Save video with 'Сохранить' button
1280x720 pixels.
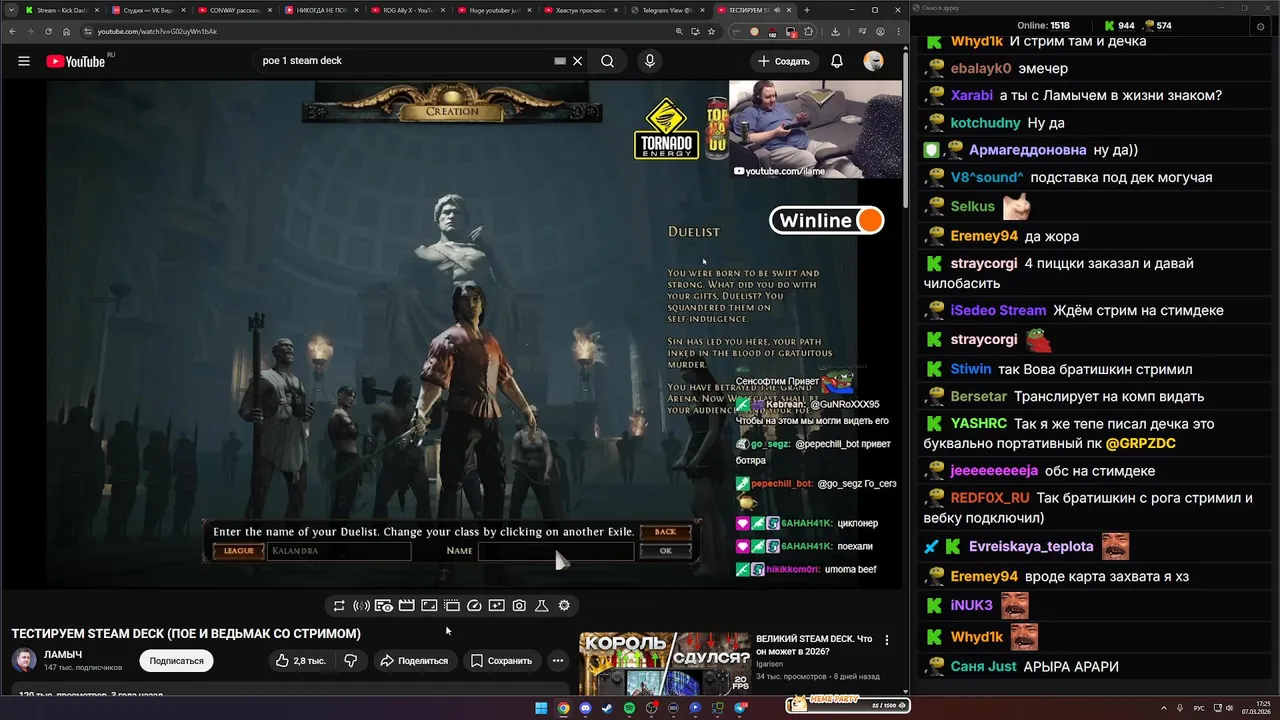tap(501, 661)
